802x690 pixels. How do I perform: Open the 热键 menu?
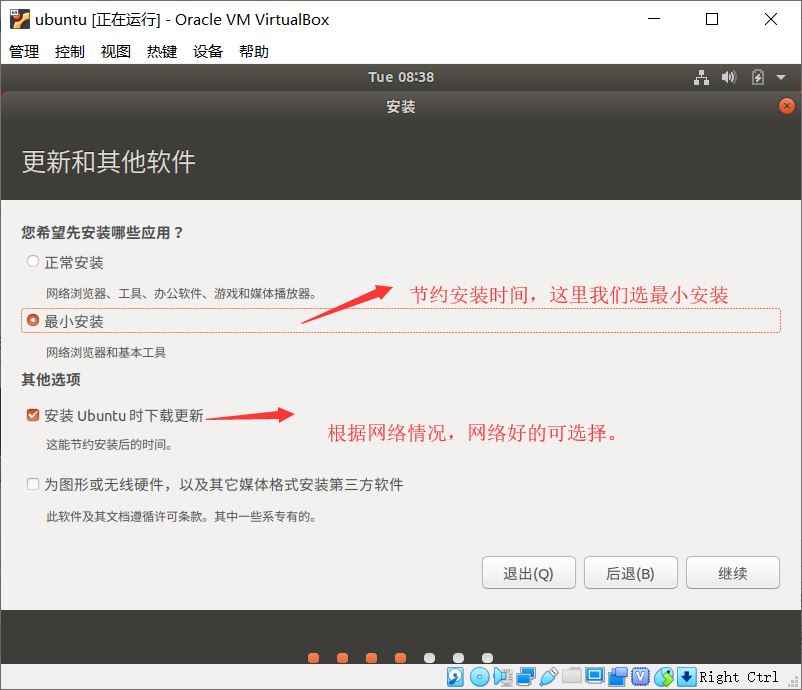point(162,51)
